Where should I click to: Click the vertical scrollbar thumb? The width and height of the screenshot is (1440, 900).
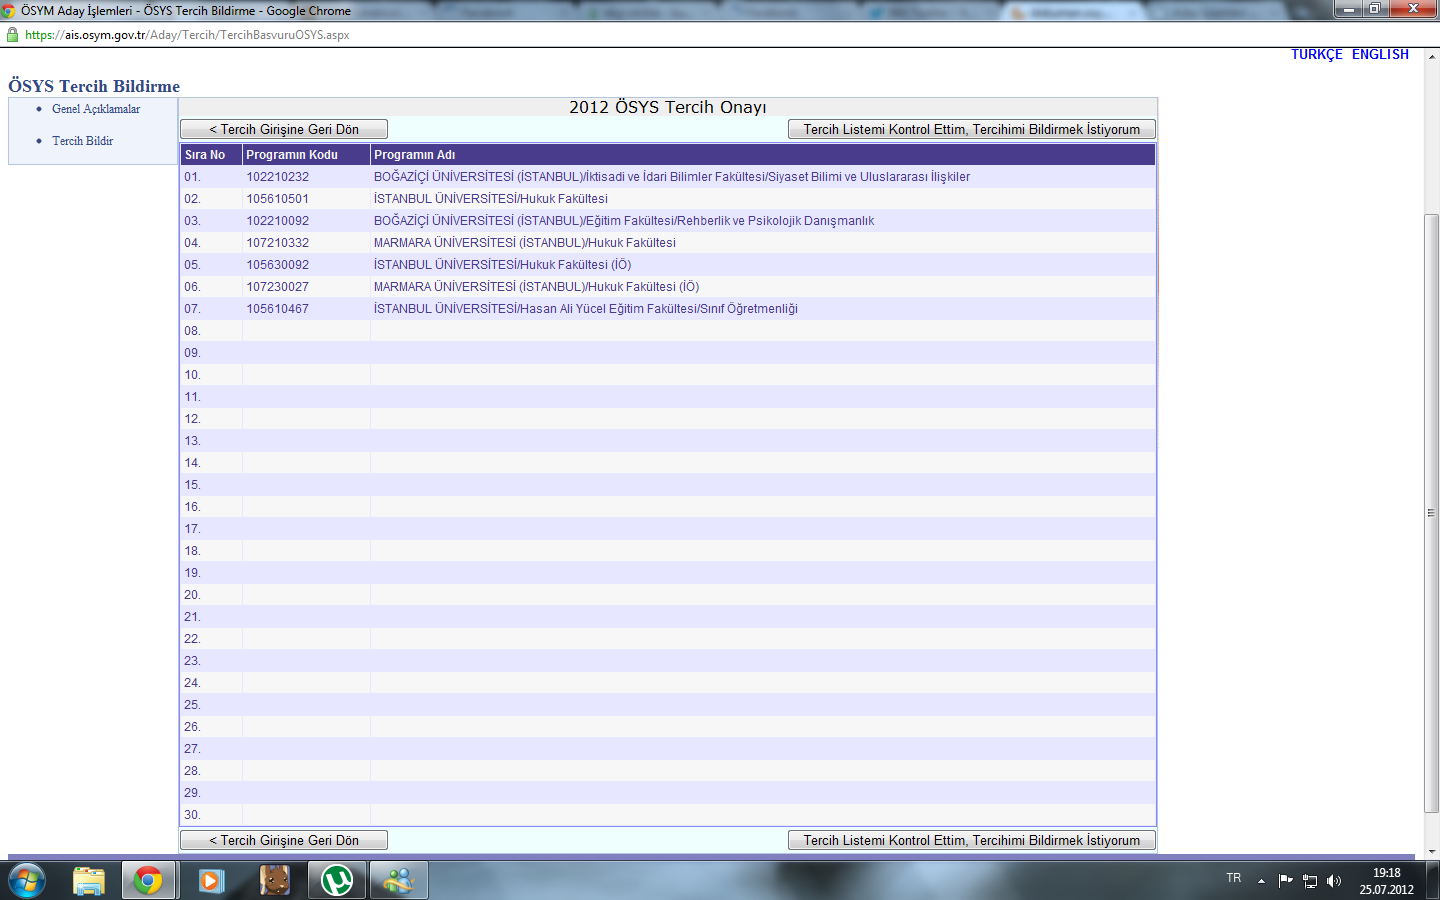coord(1432,512)
